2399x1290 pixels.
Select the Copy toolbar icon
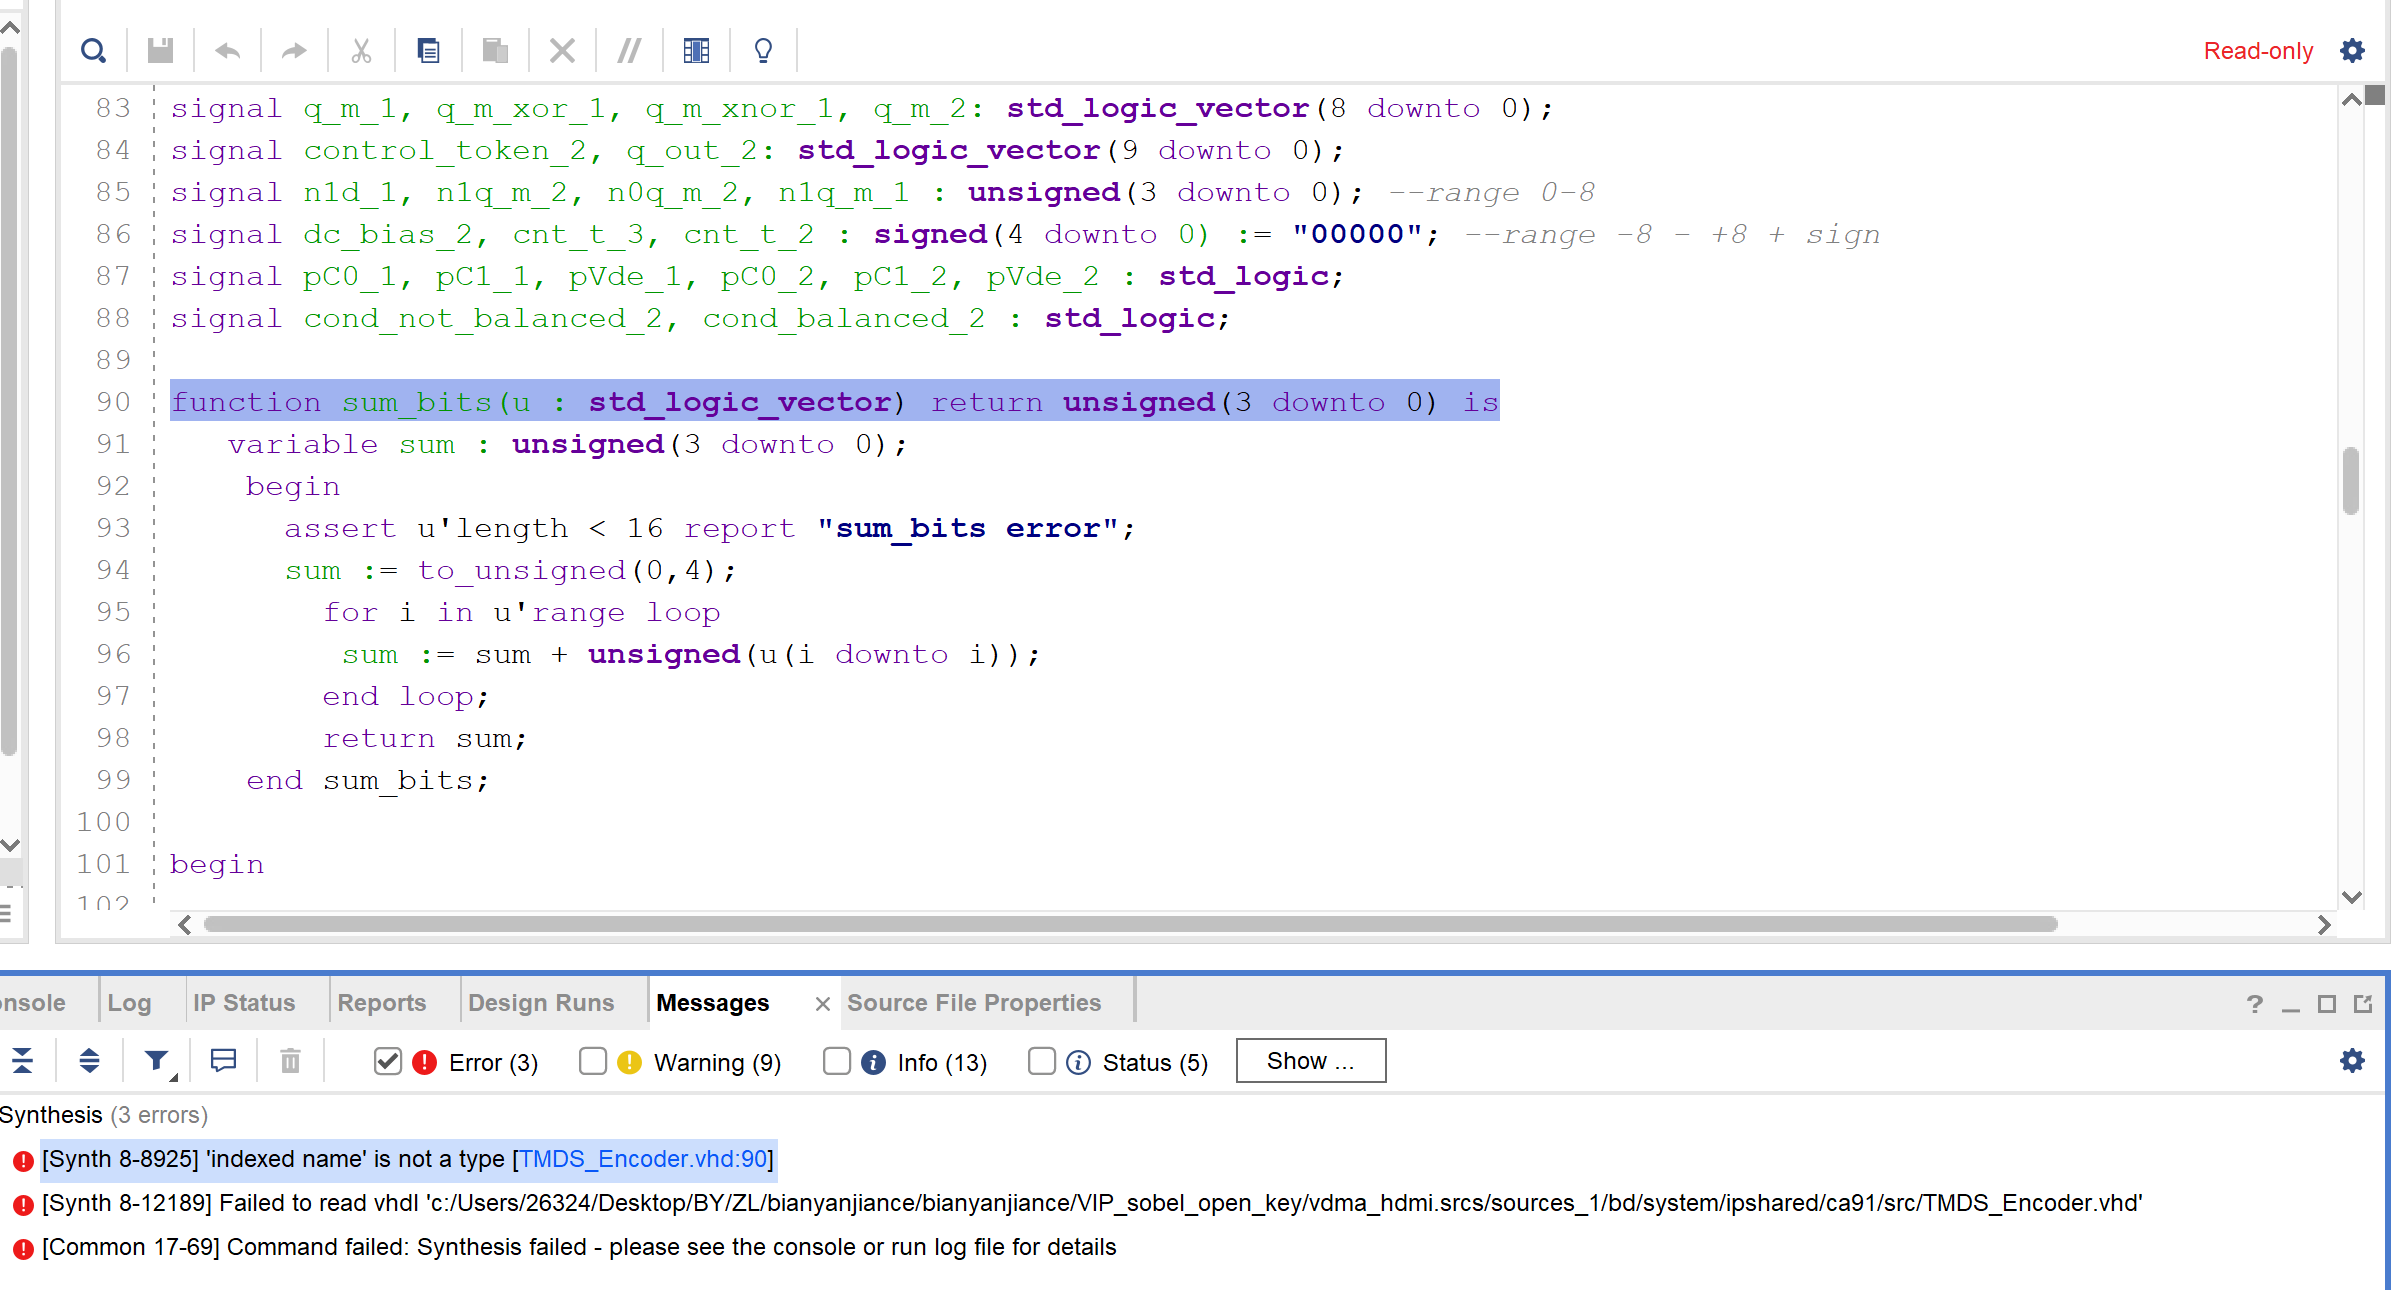coord(429,50)
